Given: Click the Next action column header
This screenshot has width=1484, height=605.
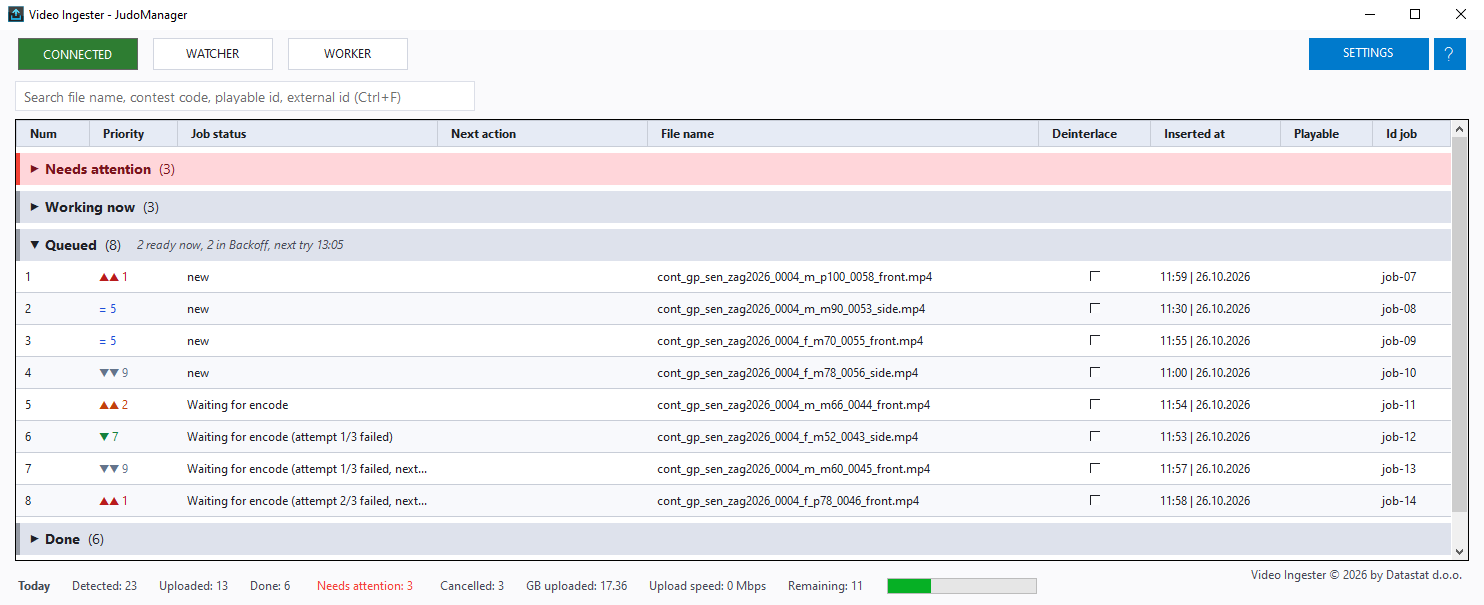Looking at the screenshot, I should coord(543,134).
